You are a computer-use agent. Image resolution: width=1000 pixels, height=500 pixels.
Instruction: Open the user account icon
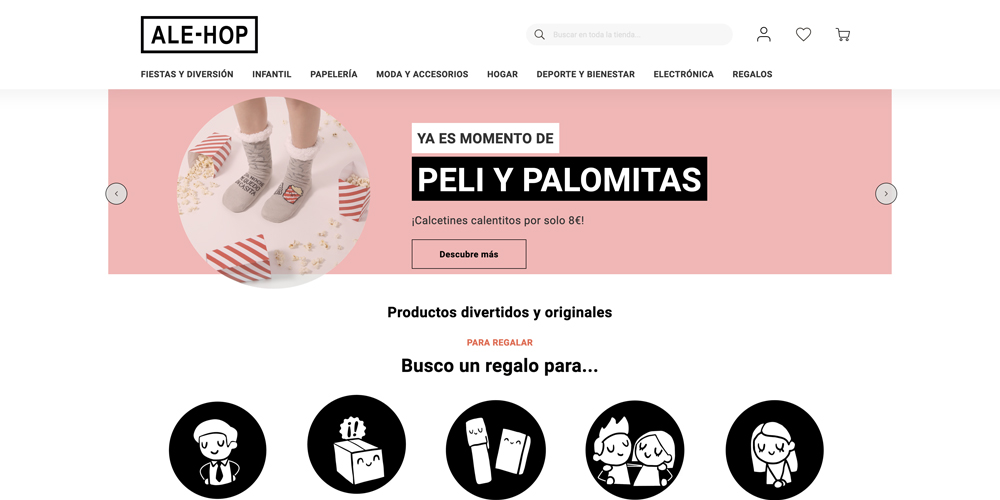(x=763, y=34)
